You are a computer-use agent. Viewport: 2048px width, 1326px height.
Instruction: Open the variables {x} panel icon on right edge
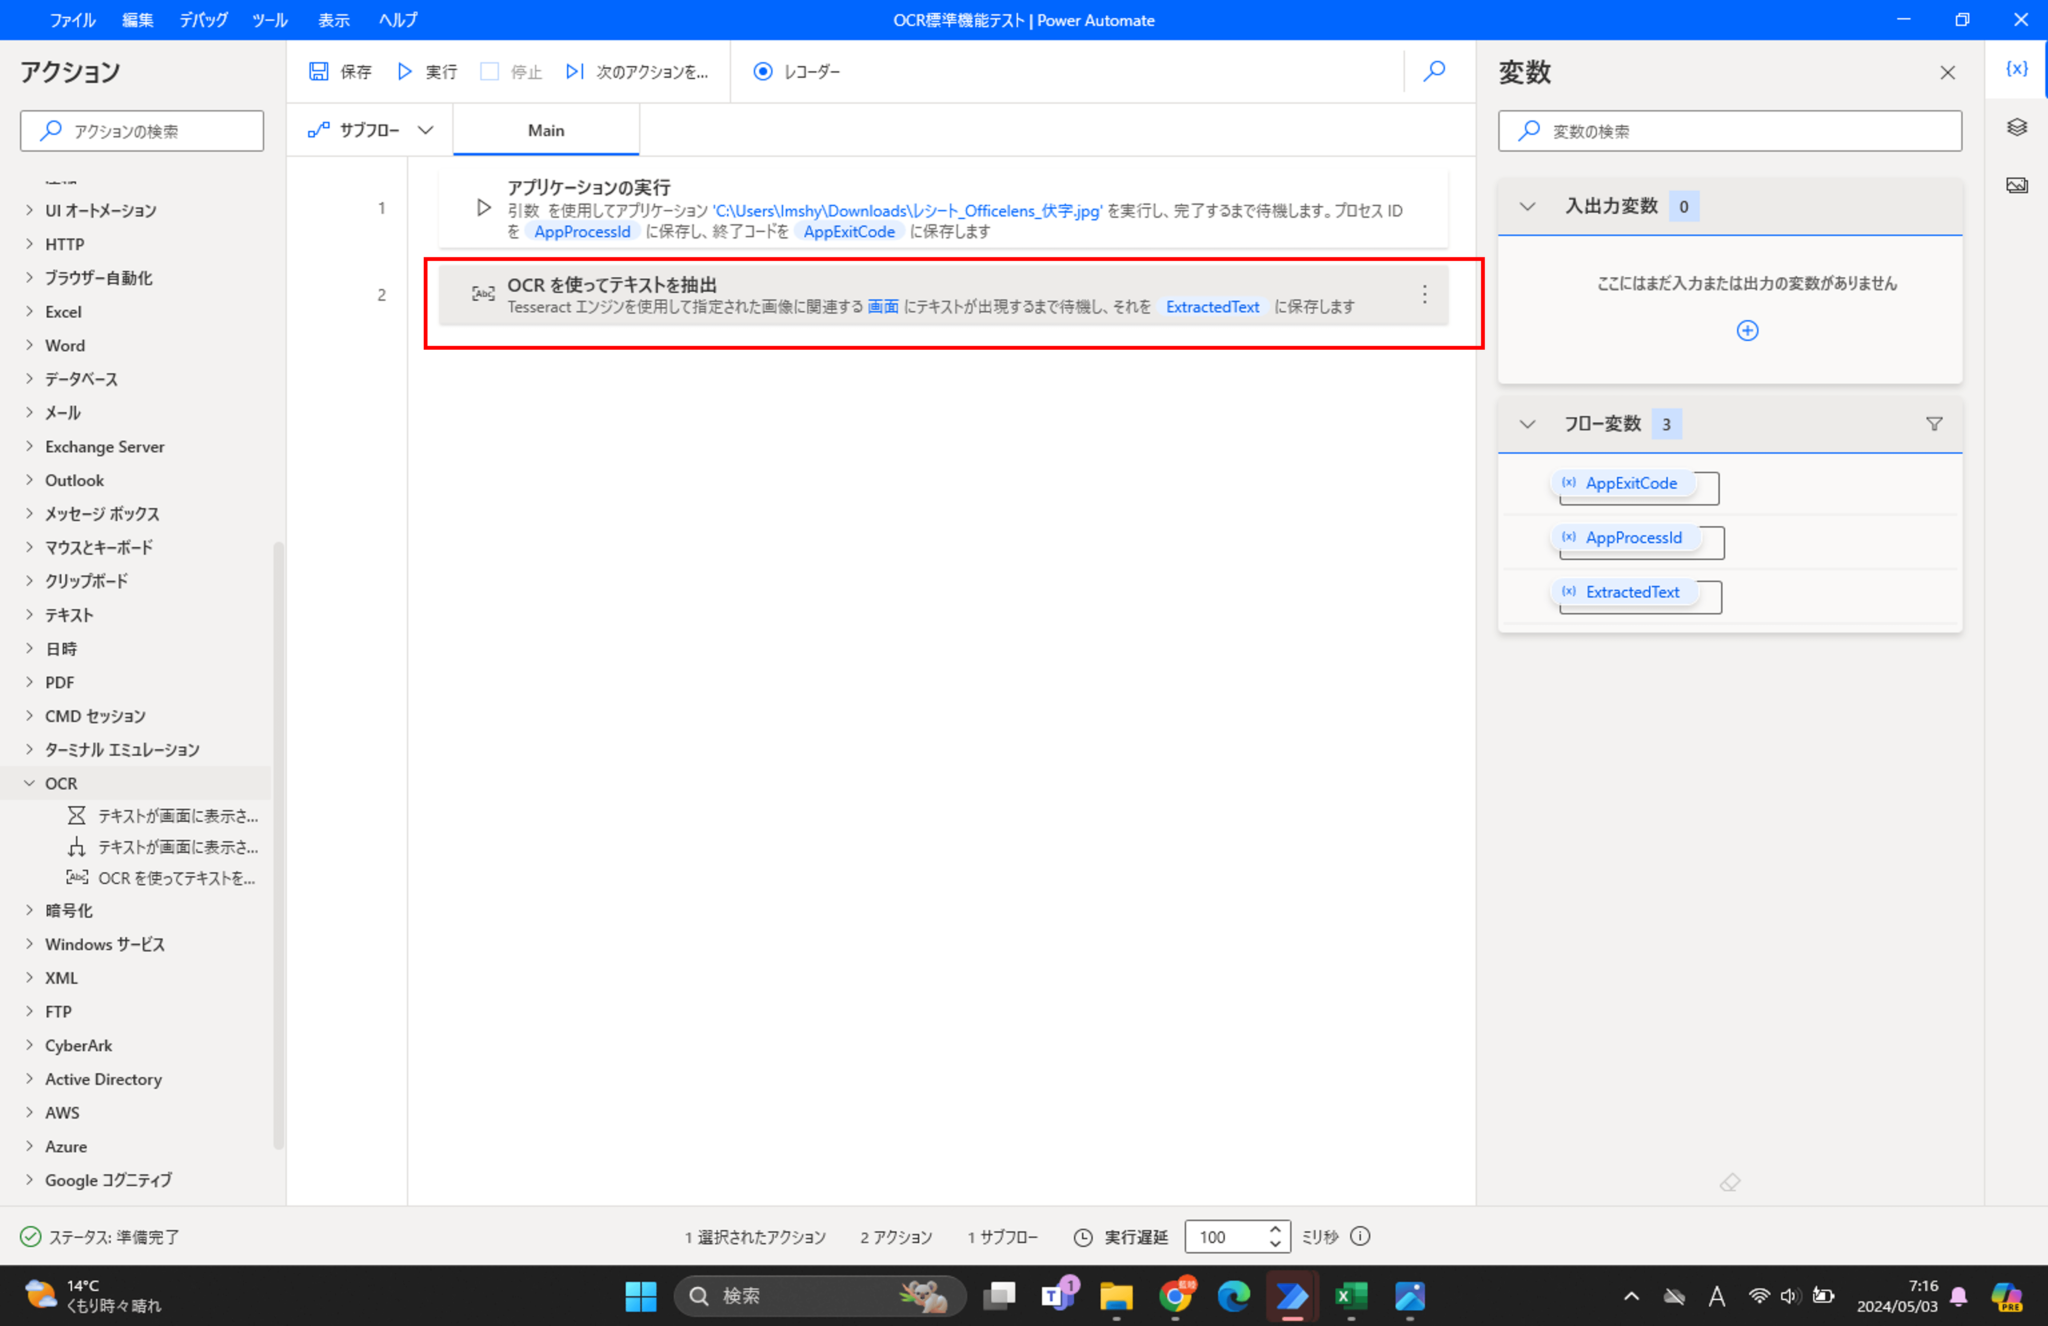(x=2017, y=68)
